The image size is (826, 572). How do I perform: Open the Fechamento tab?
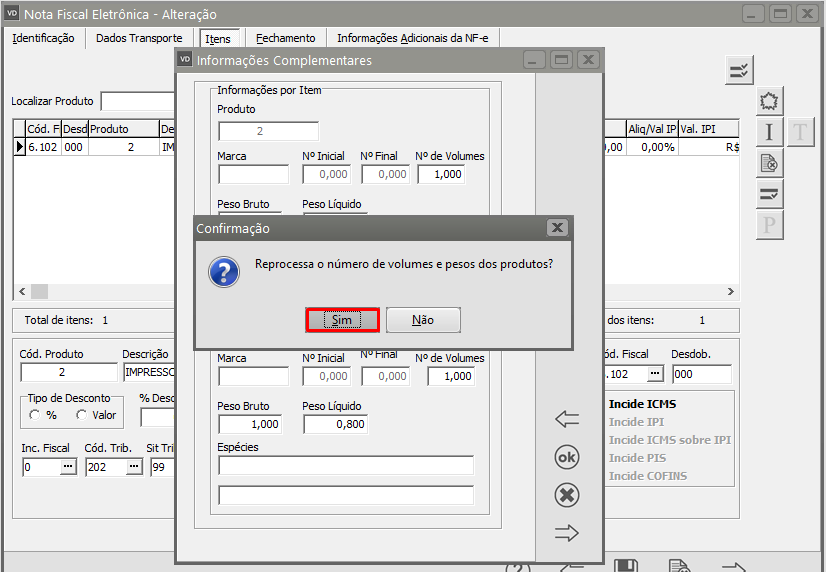coord(285,38)
